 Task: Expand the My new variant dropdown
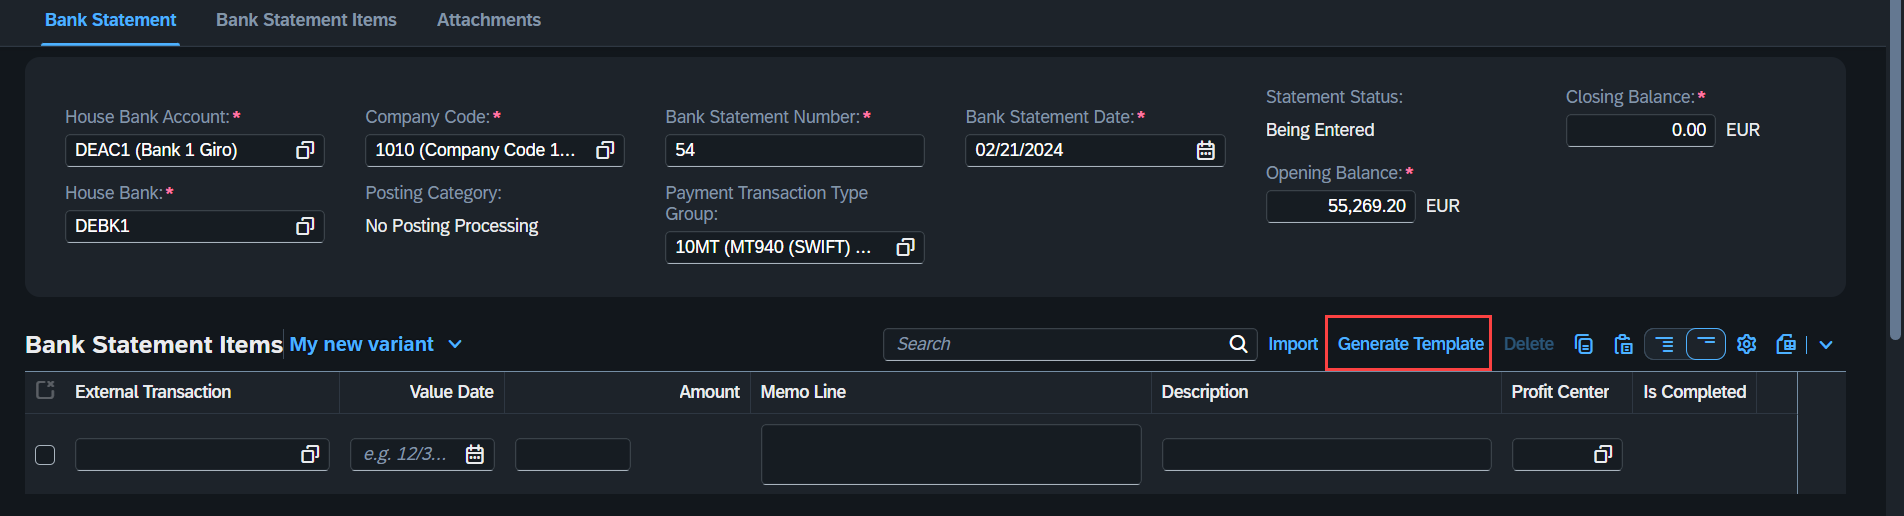455,344
